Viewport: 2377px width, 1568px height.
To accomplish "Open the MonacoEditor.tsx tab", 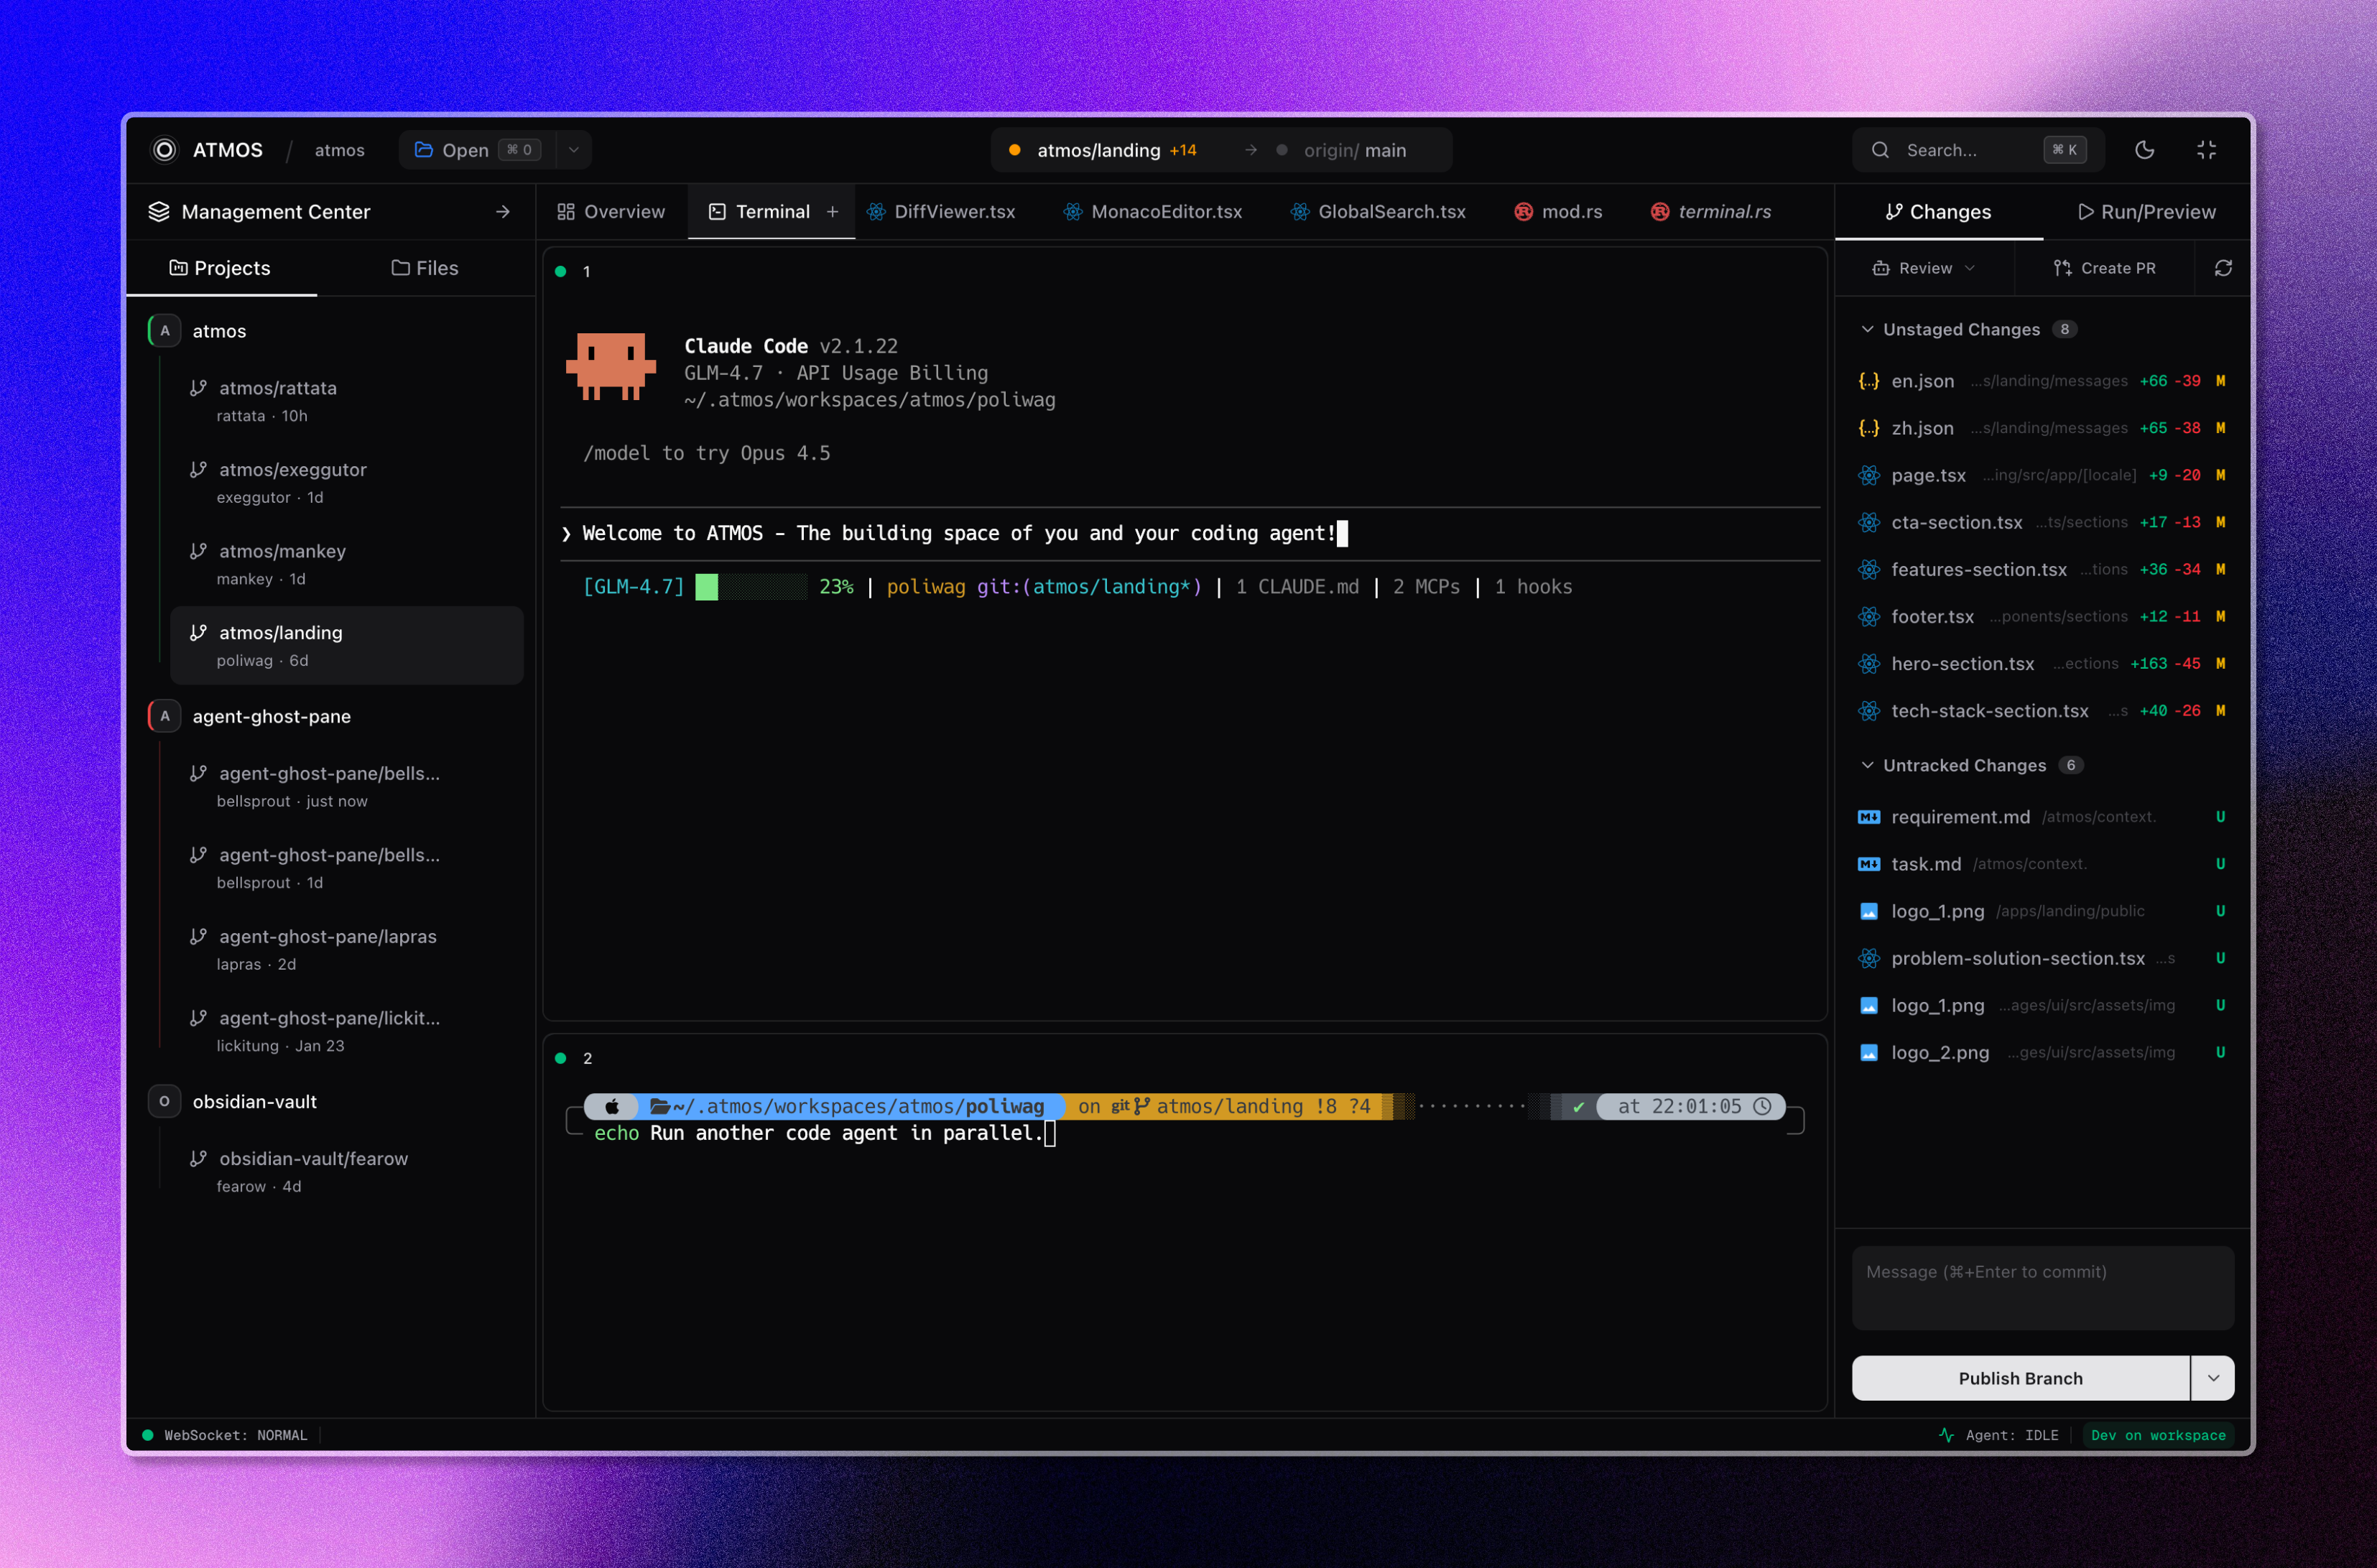I will pos(1153,212).
